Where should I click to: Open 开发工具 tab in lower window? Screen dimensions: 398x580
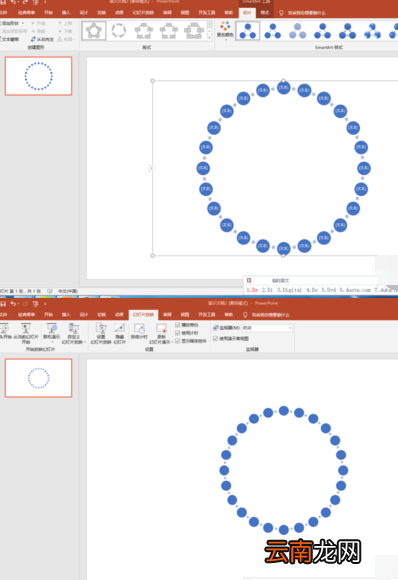(207, 314)
